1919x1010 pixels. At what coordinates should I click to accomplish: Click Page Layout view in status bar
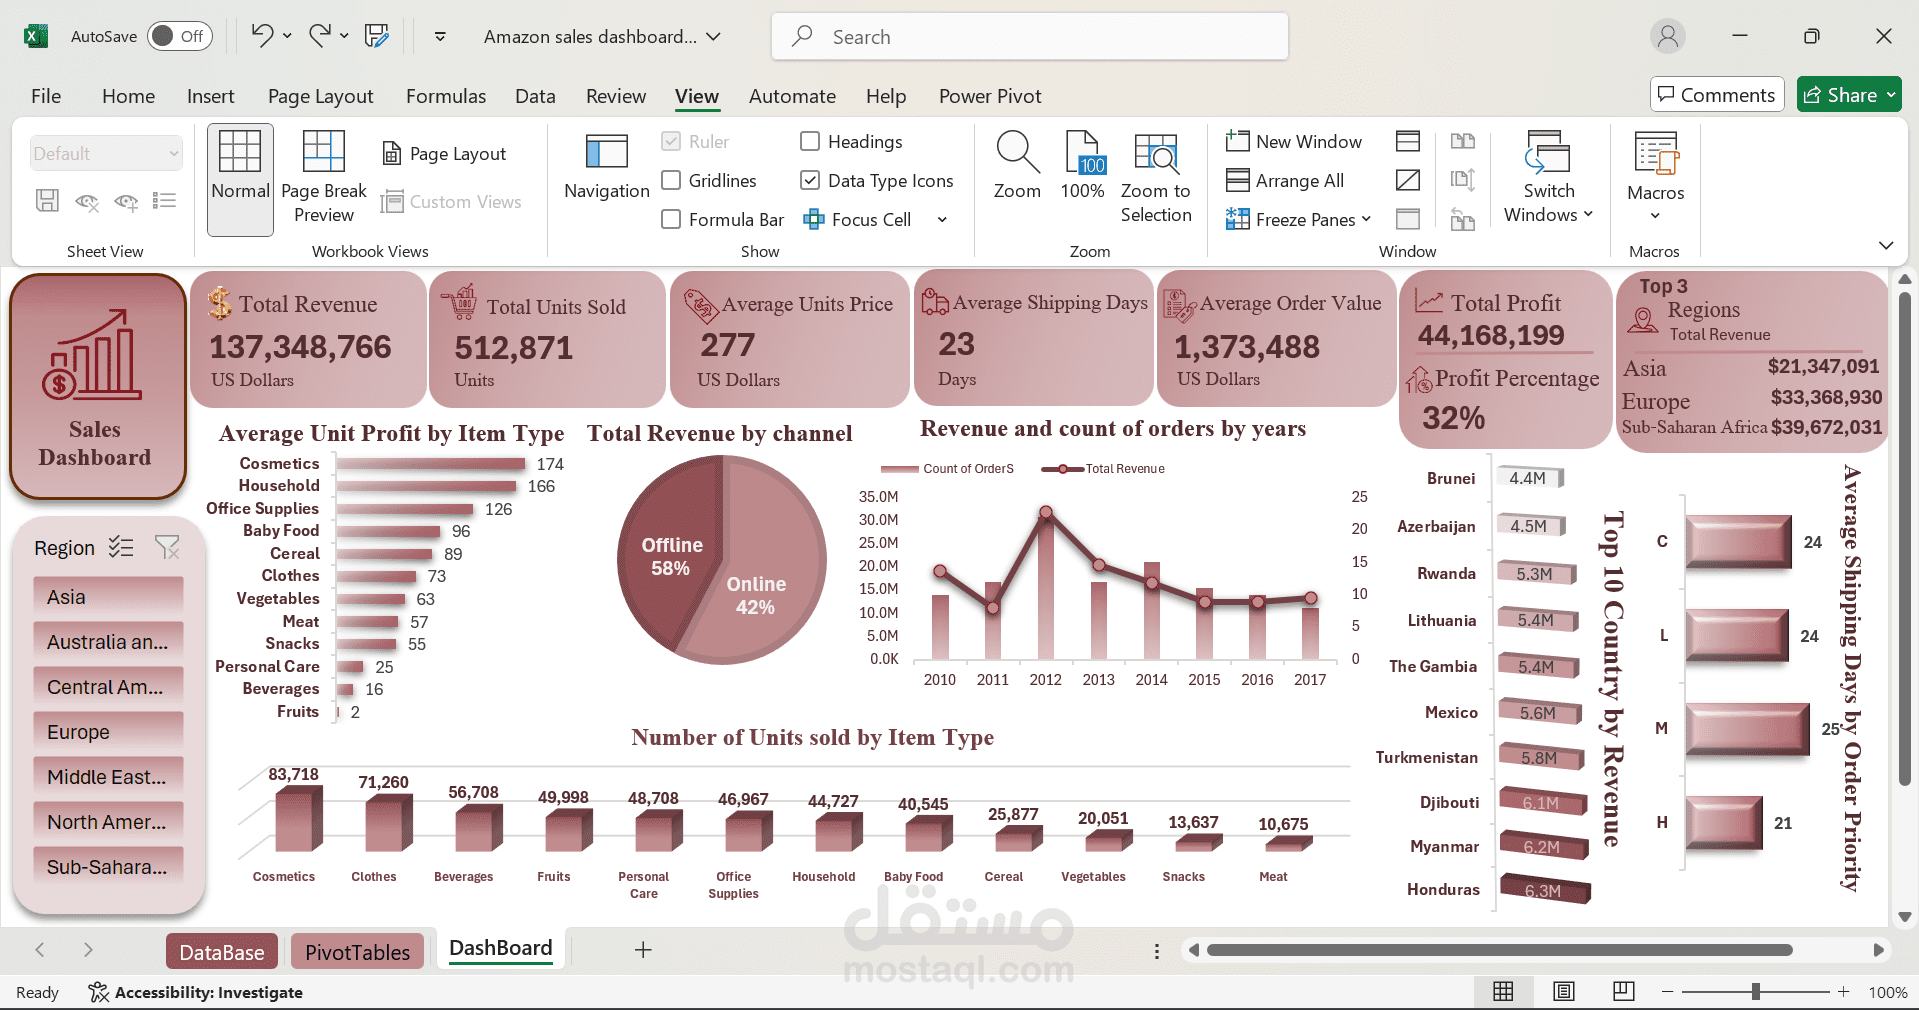pos(1564,991)
